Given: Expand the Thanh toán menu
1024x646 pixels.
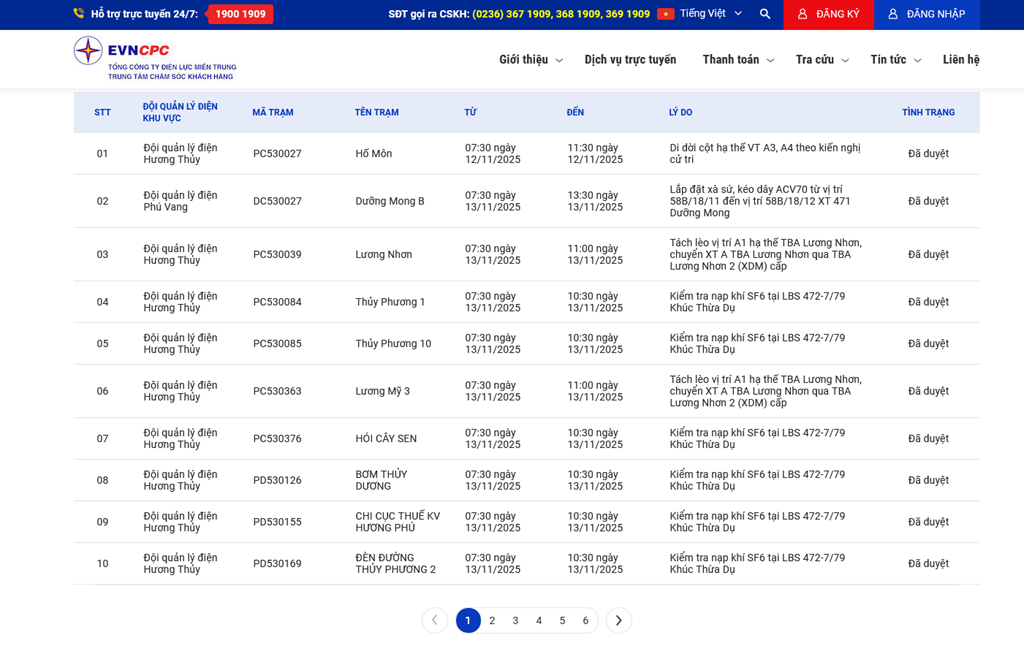Looking at the screenshot, I should [737, 60].
